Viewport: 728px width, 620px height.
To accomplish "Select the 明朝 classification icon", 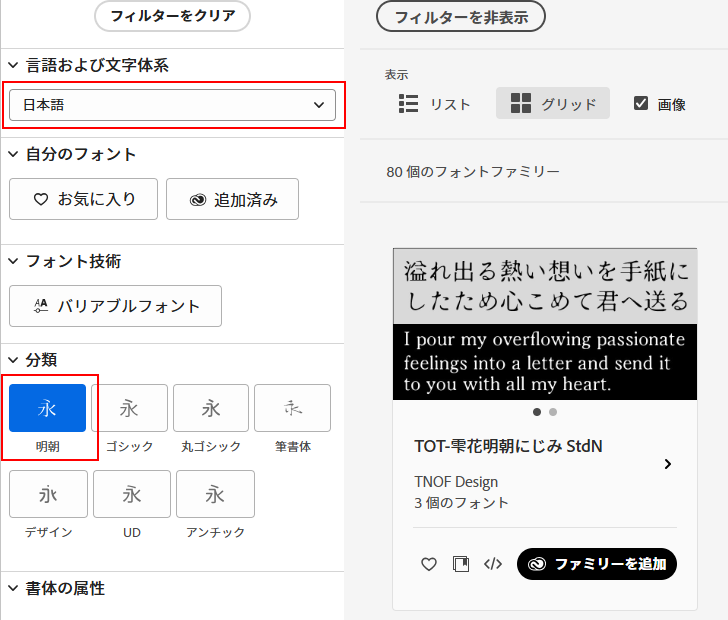I will tap(47, 408).
